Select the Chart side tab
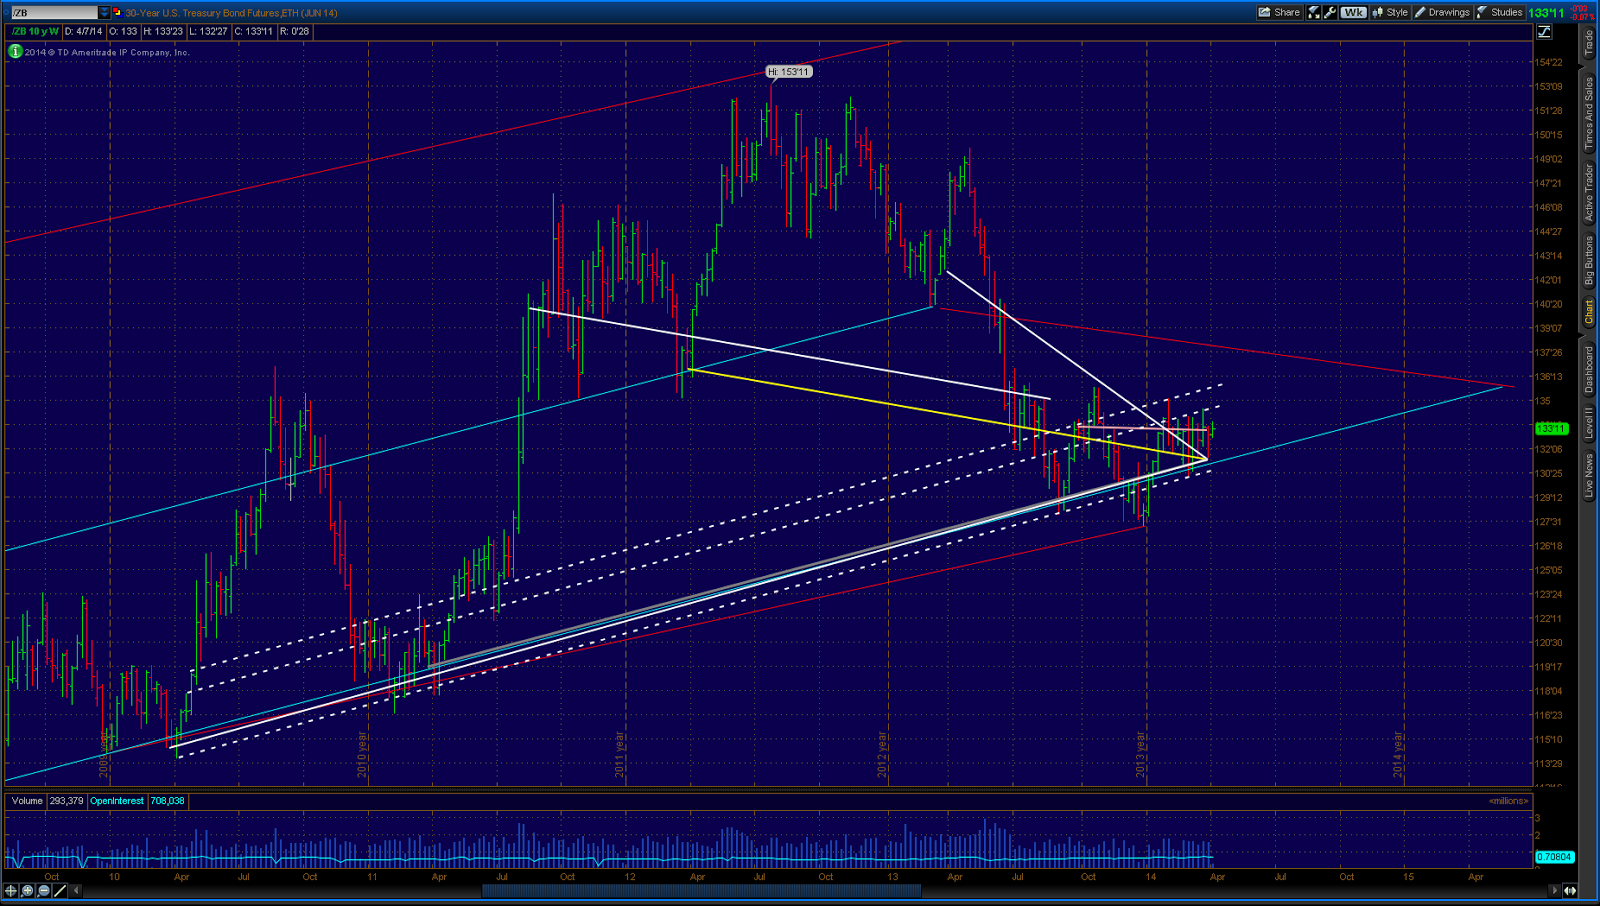 pyautogui.click(x=1588, y=312)
